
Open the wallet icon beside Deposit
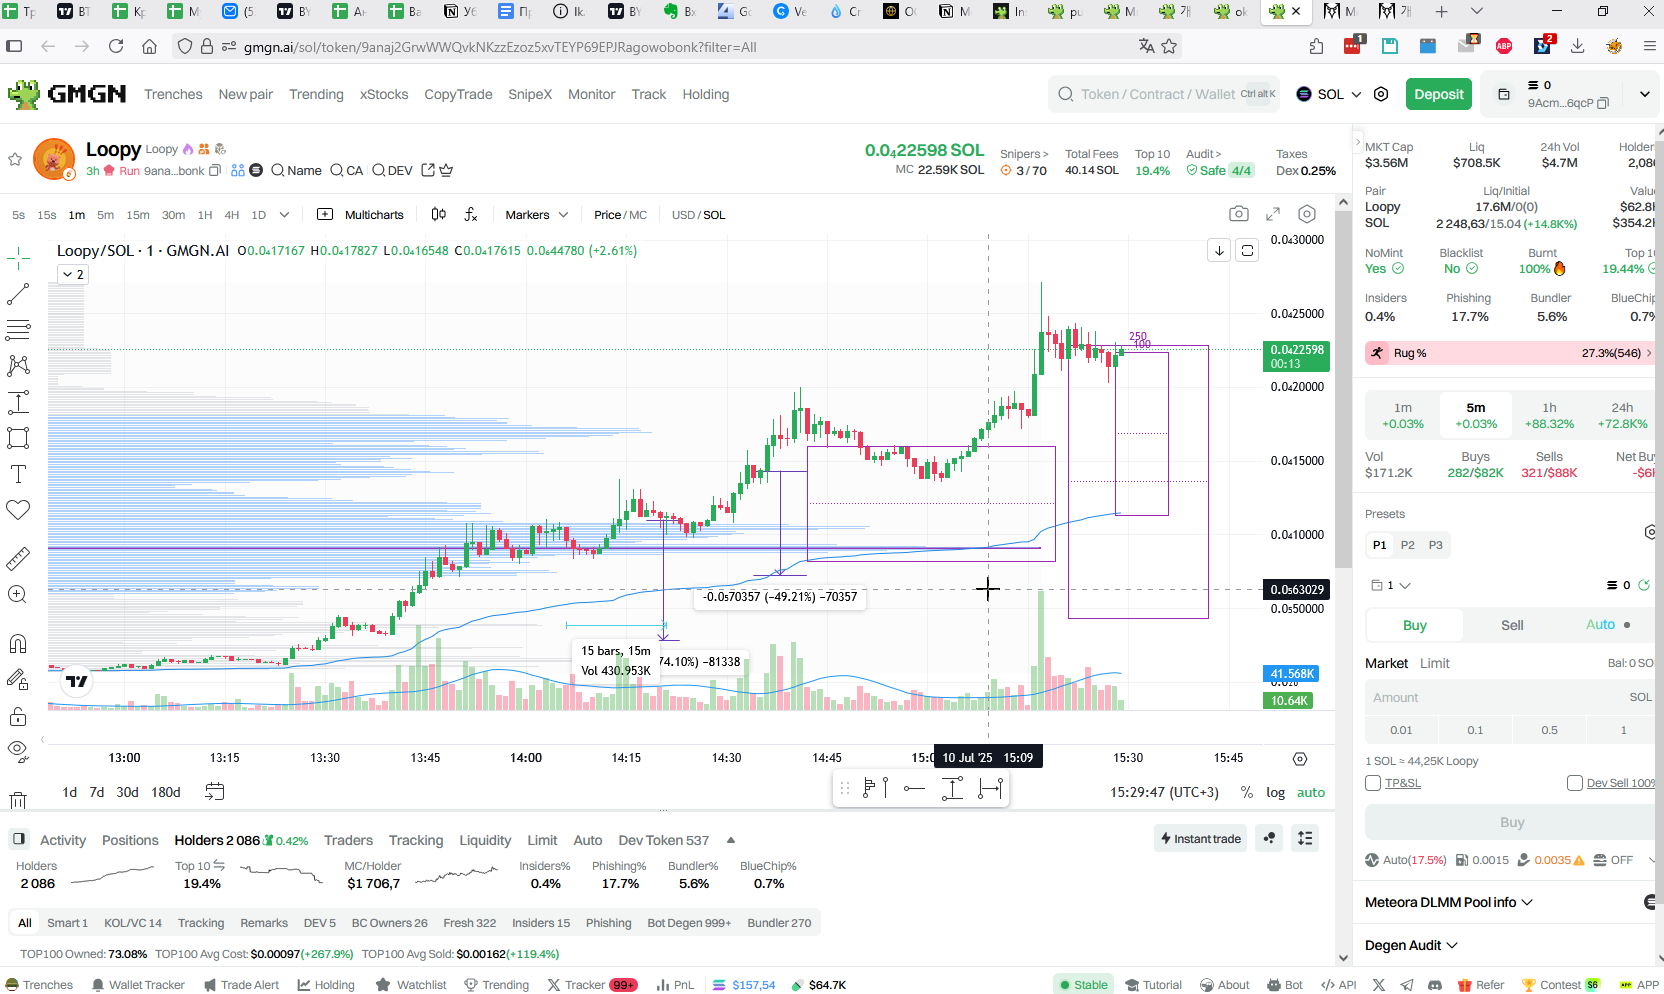[1504, 94]
